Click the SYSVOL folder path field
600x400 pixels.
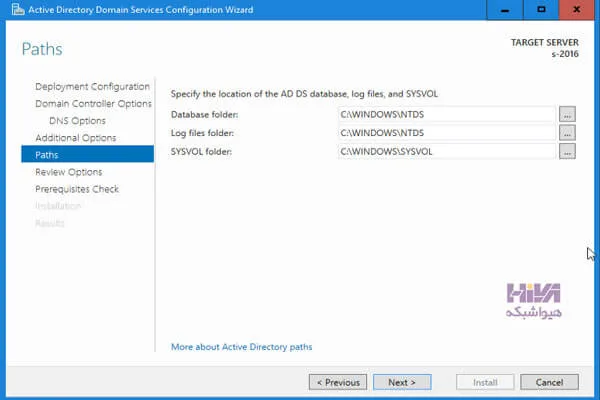pos(447,151)
